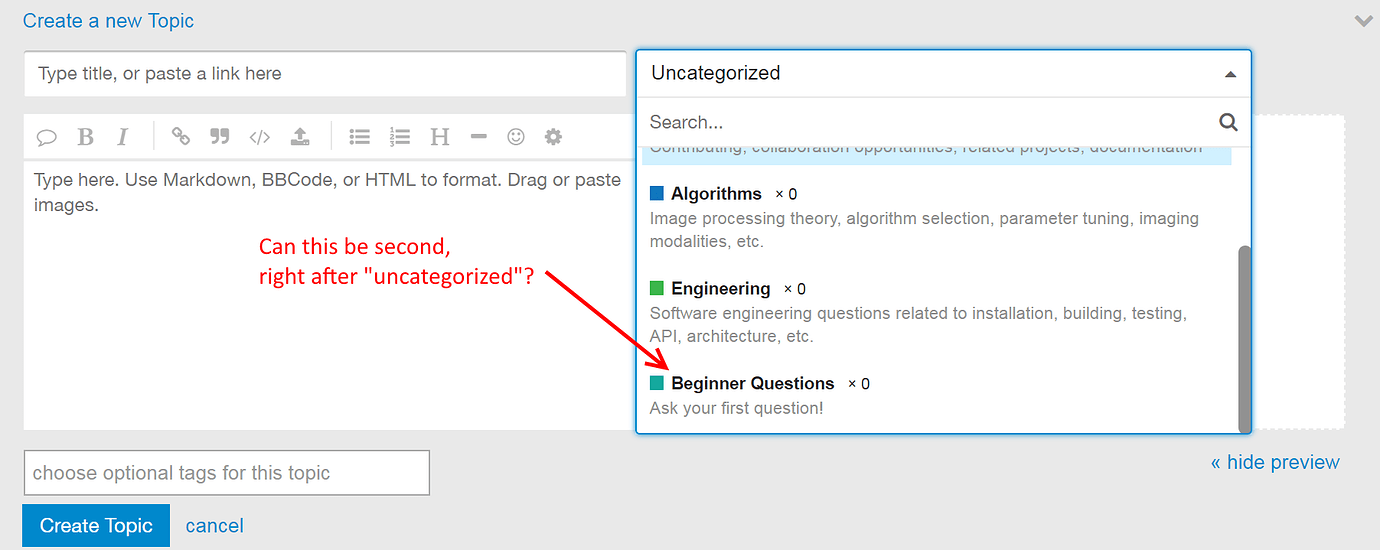This screenshot has width=1380, height=550.
Task: Insert a numbered list
Action: click(400, 137)
